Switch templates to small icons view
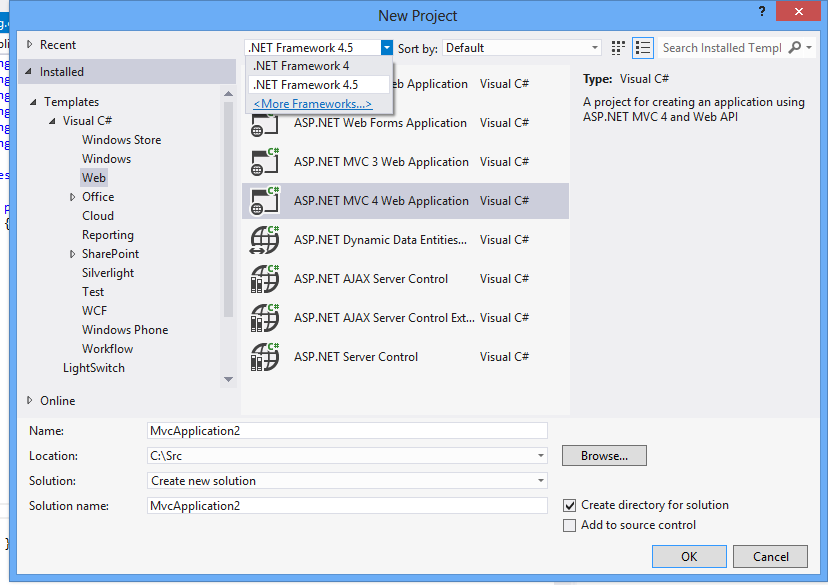Screen dimensions: 828x585 pyautogui.click(x=617, y=47)
